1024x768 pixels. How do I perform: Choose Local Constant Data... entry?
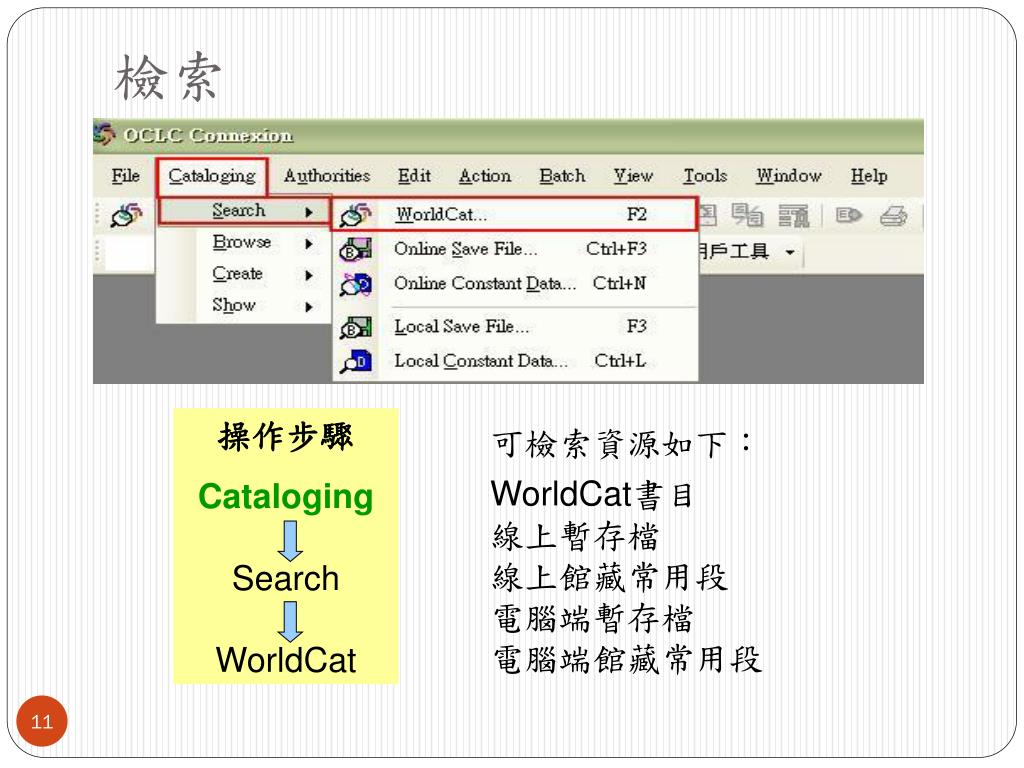tap(515, 360)
